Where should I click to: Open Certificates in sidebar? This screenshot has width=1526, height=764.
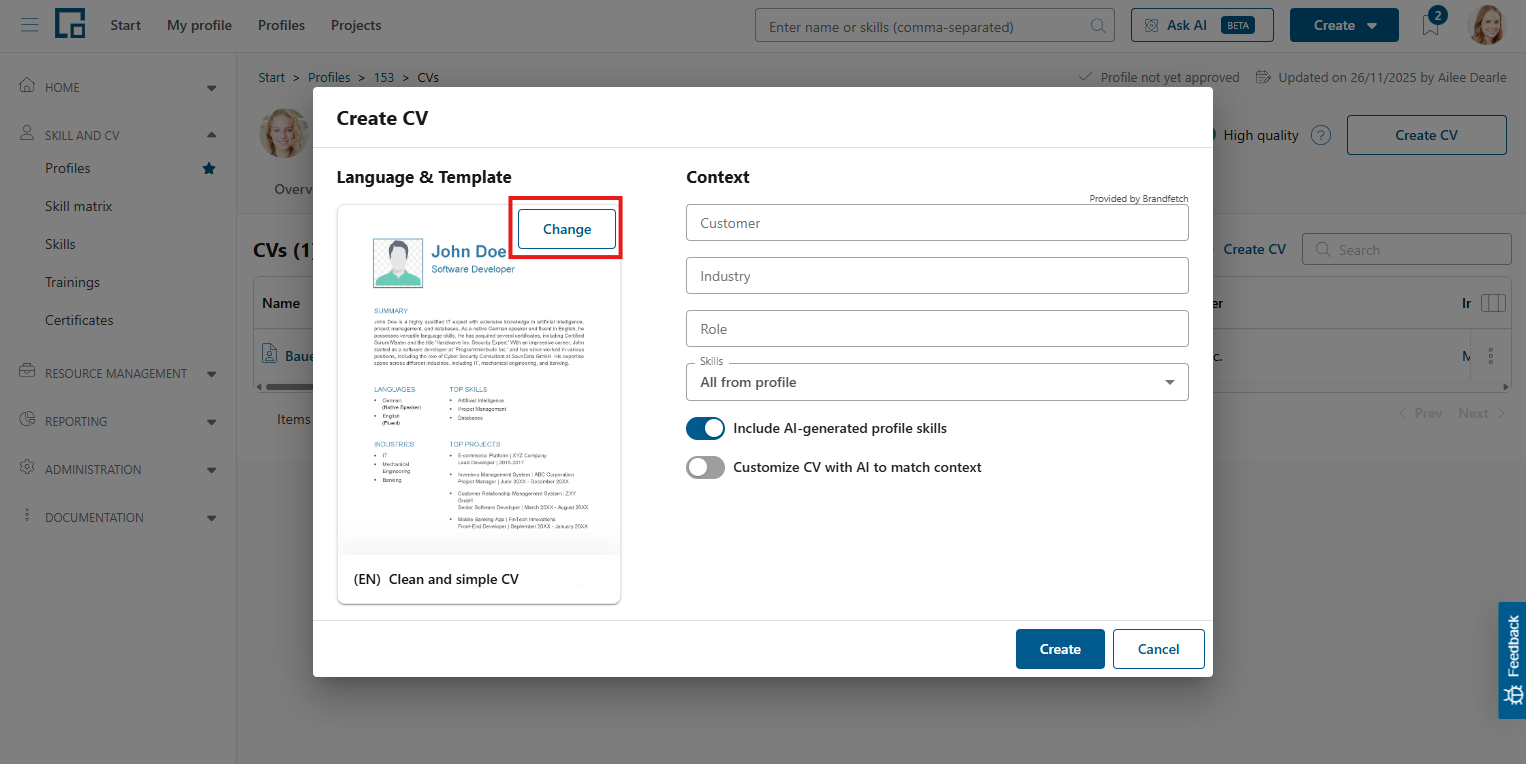point(79,320)
